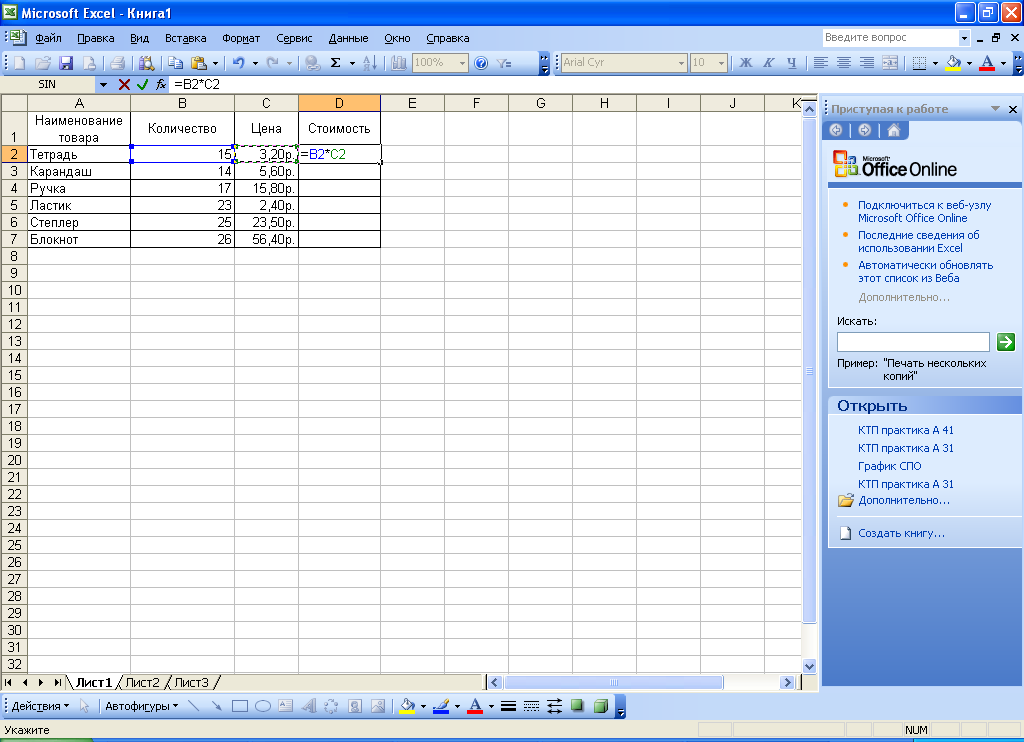The image size is (1024, 742).
Task: Insert WordArt from drawing toolbar
Action: point(309,706)
